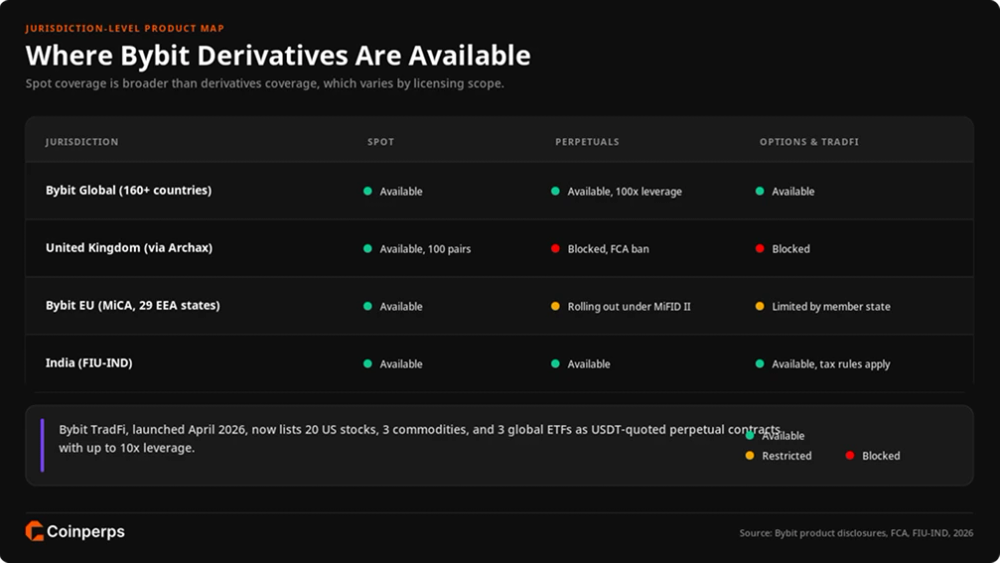The width and height of the screenshot is (1000, 563).
Task: Click the green dot beside 'Available, 100 pairs'
Action: click(x=367, y=248)
